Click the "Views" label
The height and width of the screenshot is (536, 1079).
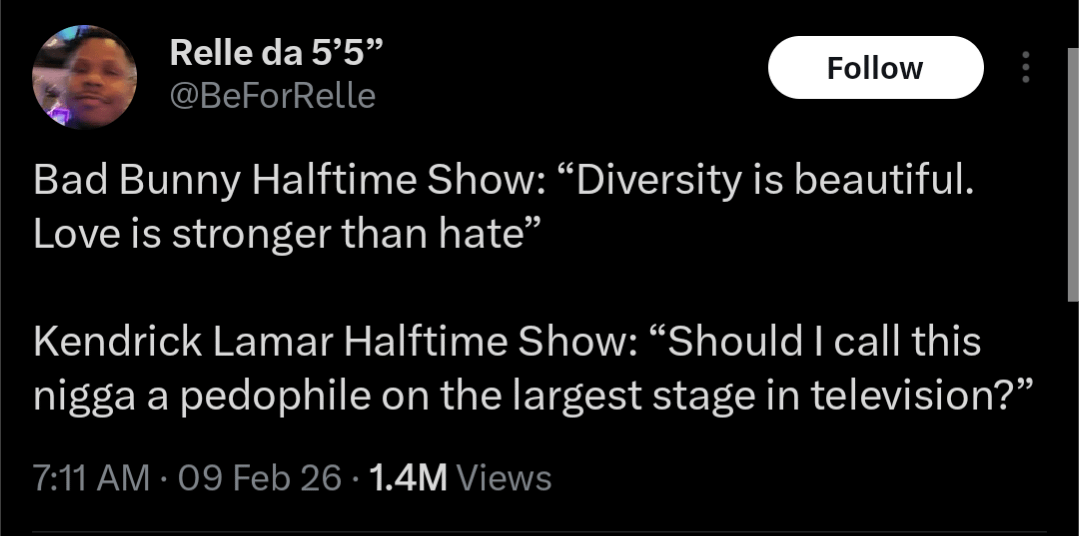click(503, 478)
